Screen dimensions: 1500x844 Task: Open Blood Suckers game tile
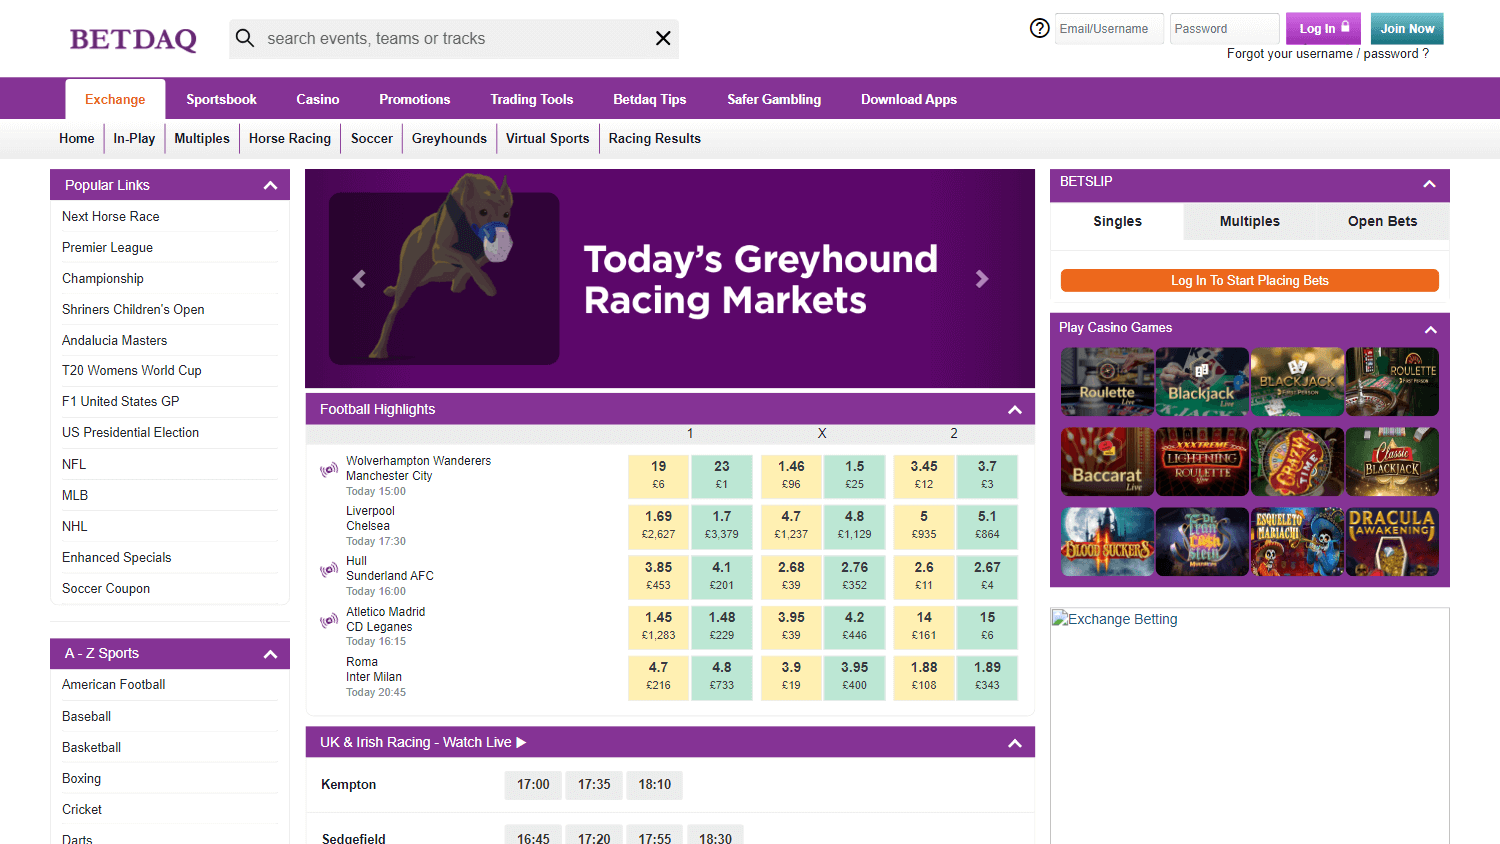click(x=1107, y=541)
